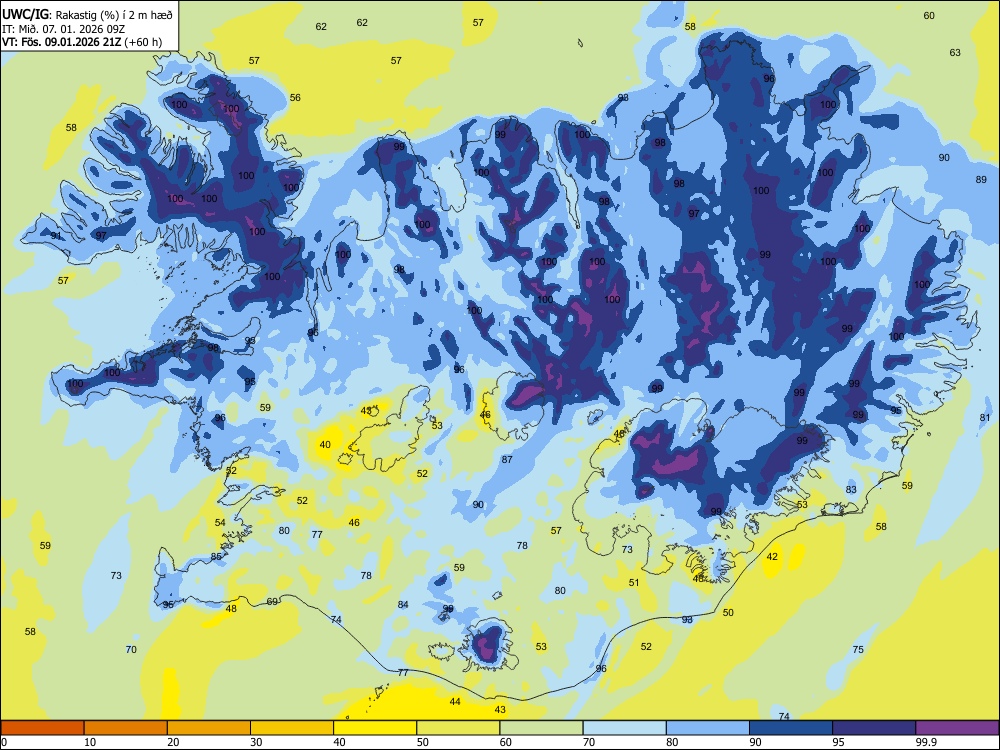Click the map value '54'
1000x750 pixels.
click(220, 522)
